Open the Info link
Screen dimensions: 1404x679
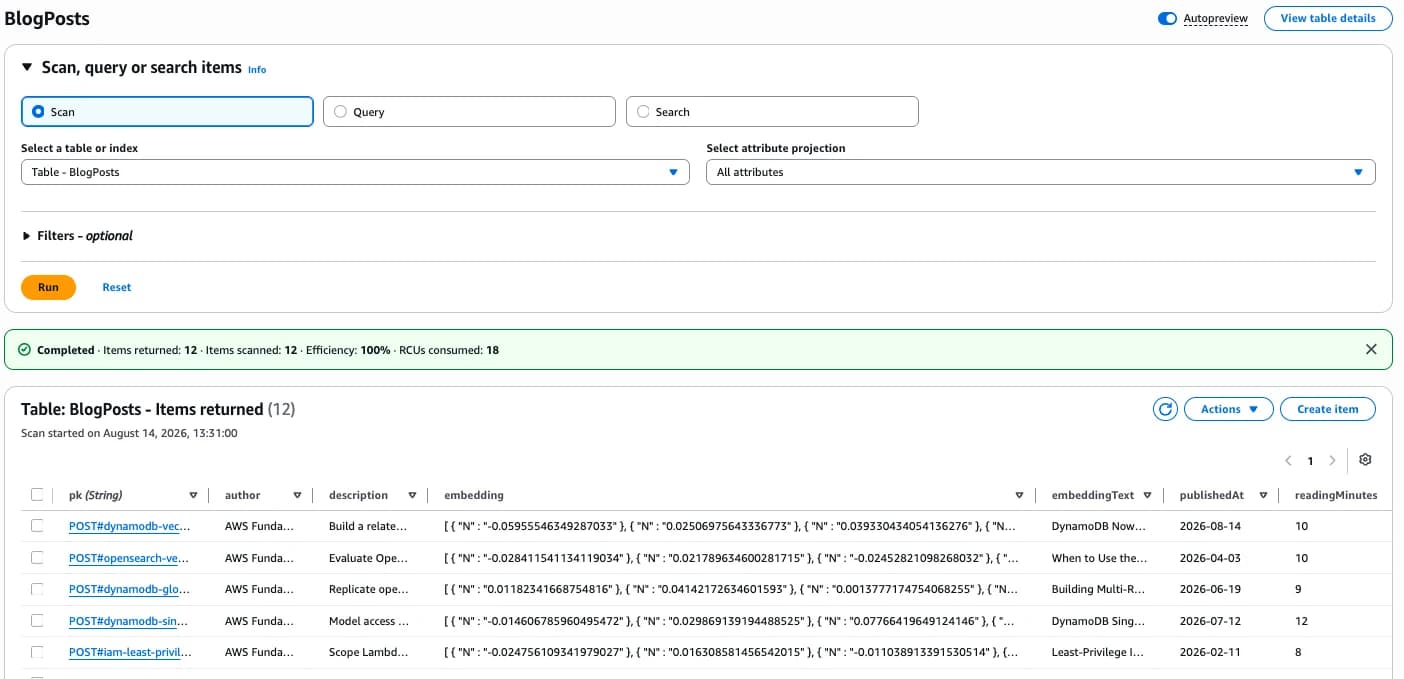(x=257, y=70)
